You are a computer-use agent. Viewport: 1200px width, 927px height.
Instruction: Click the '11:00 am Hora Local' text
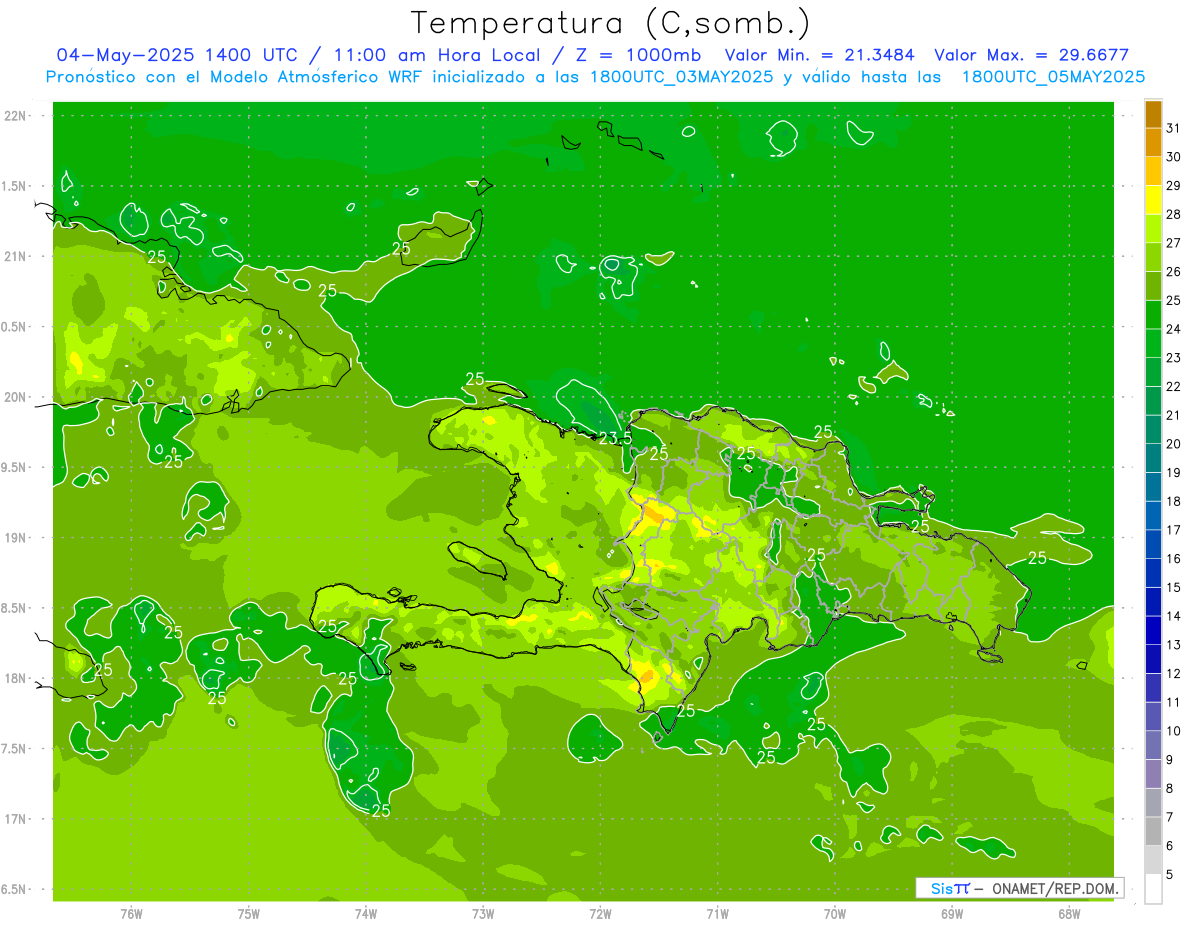(433, 55)
